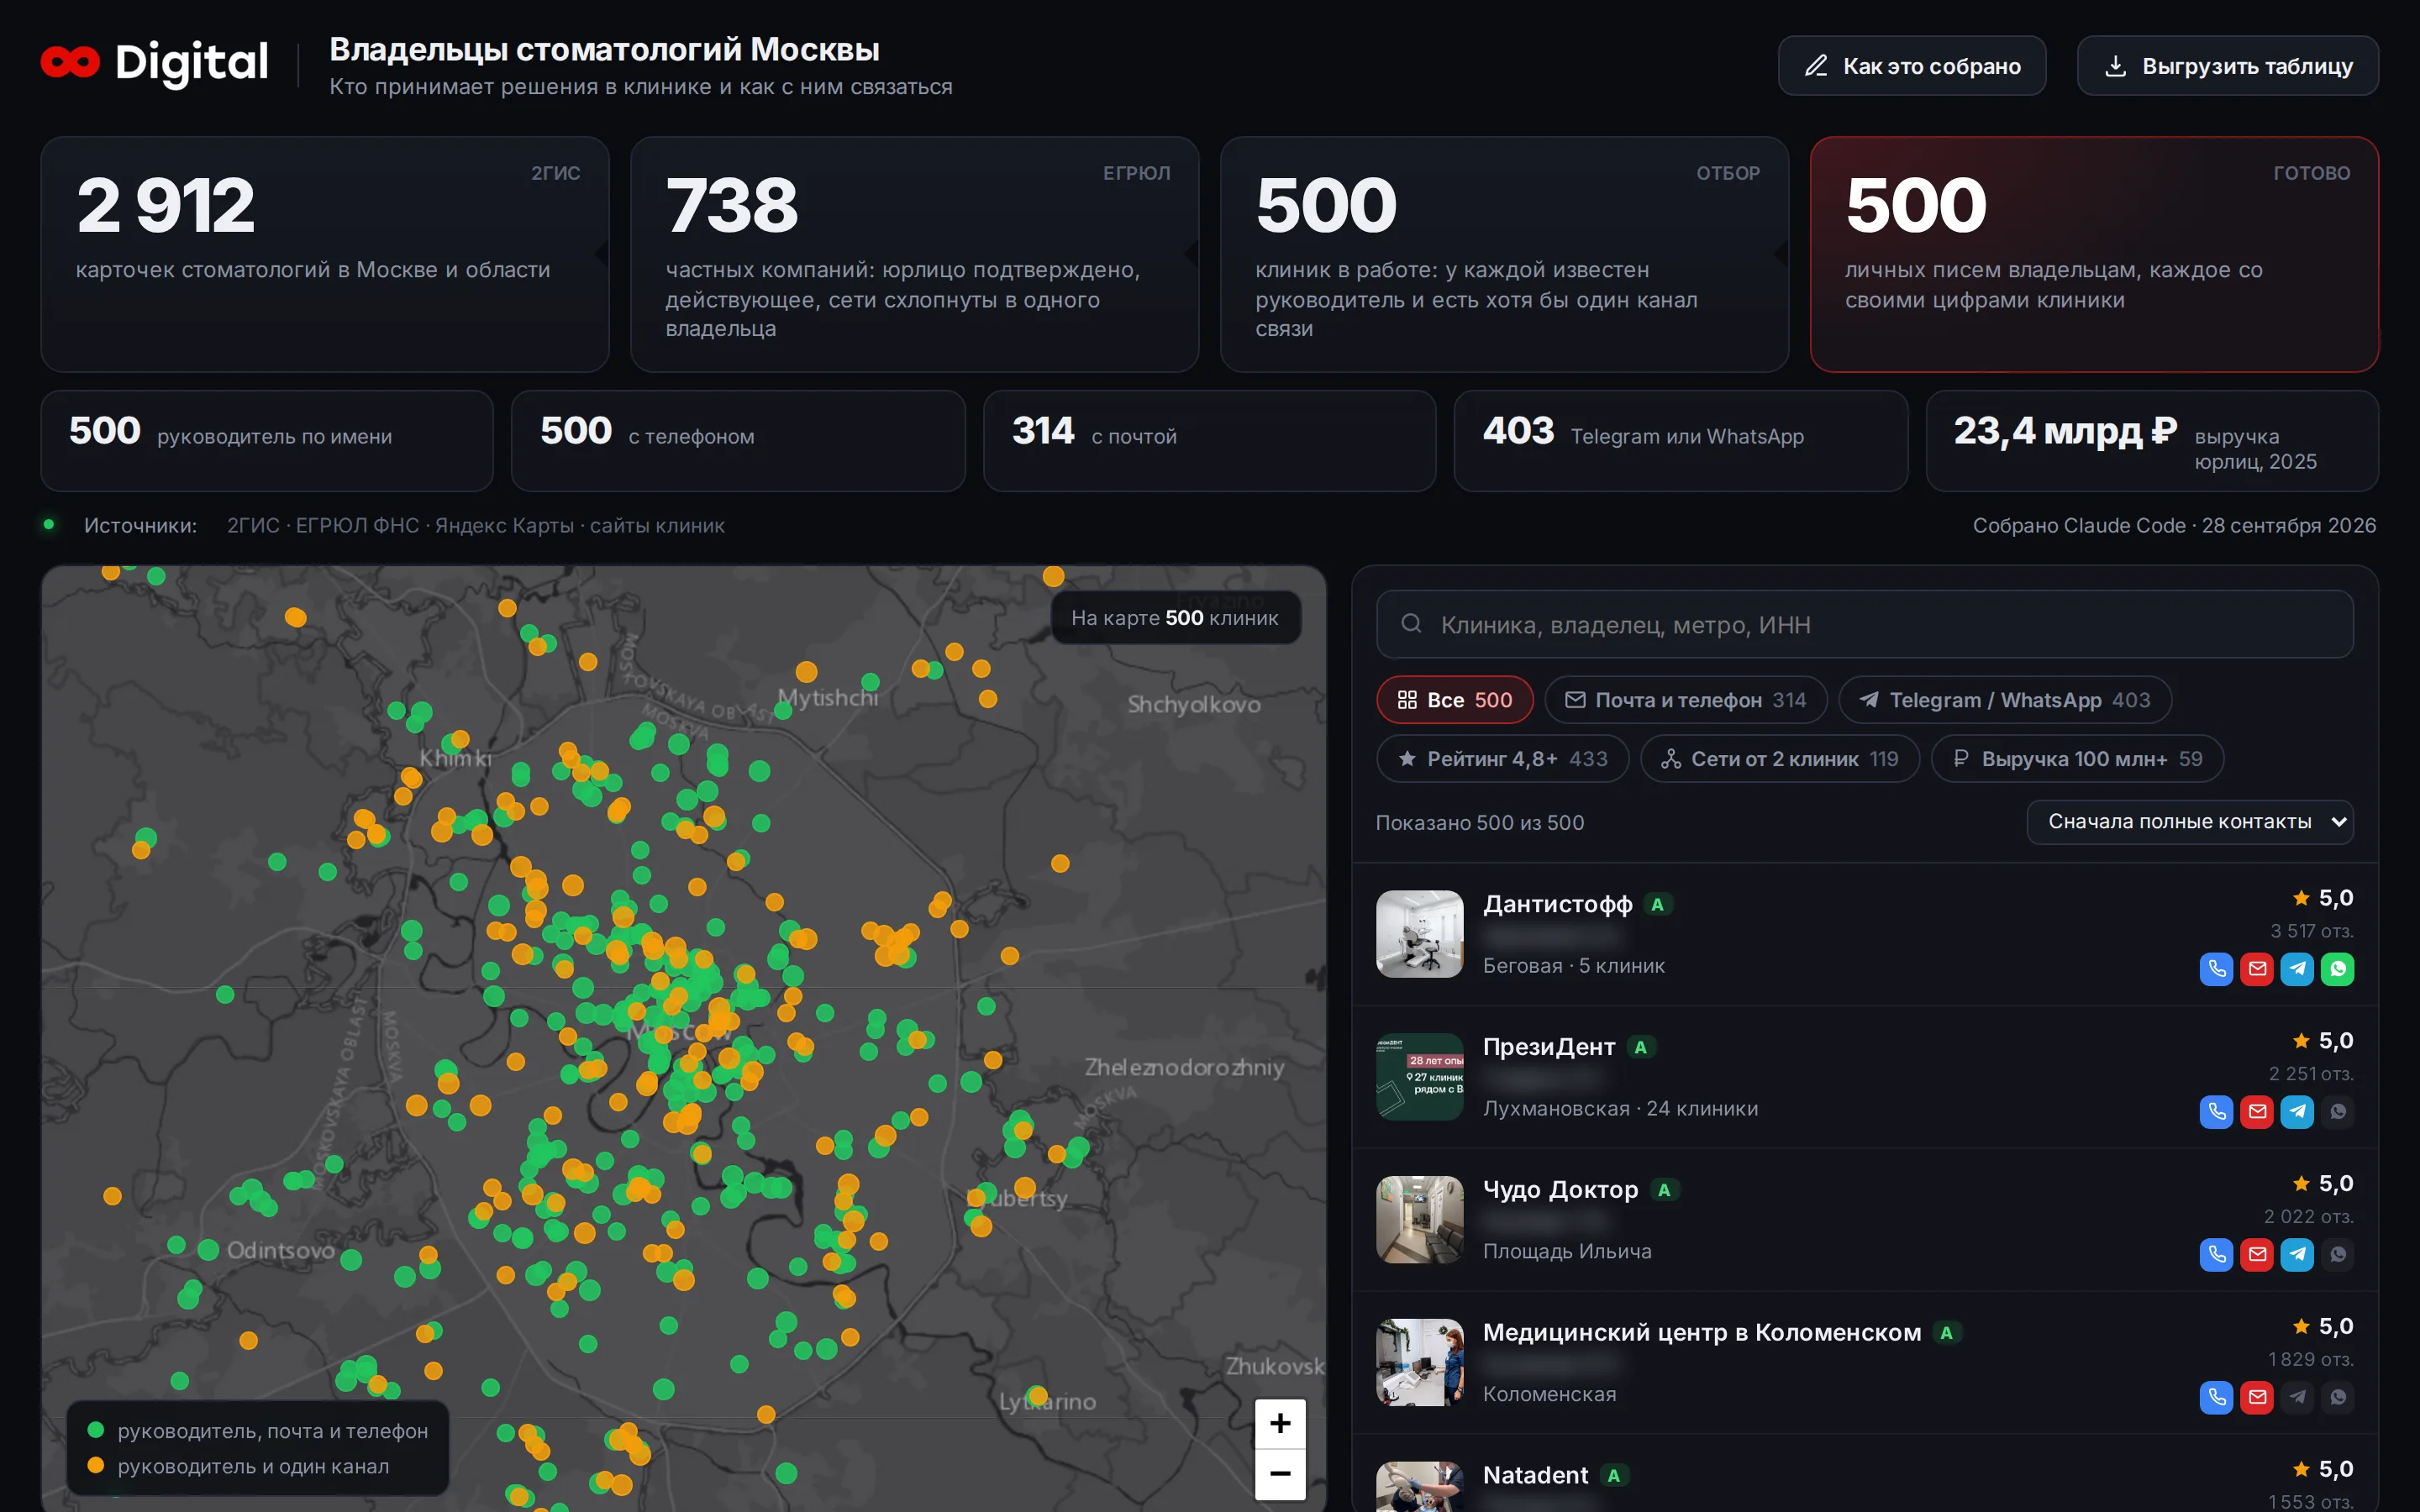
Task: Open Как это собрано explanation
Action: click(1911, 66)
